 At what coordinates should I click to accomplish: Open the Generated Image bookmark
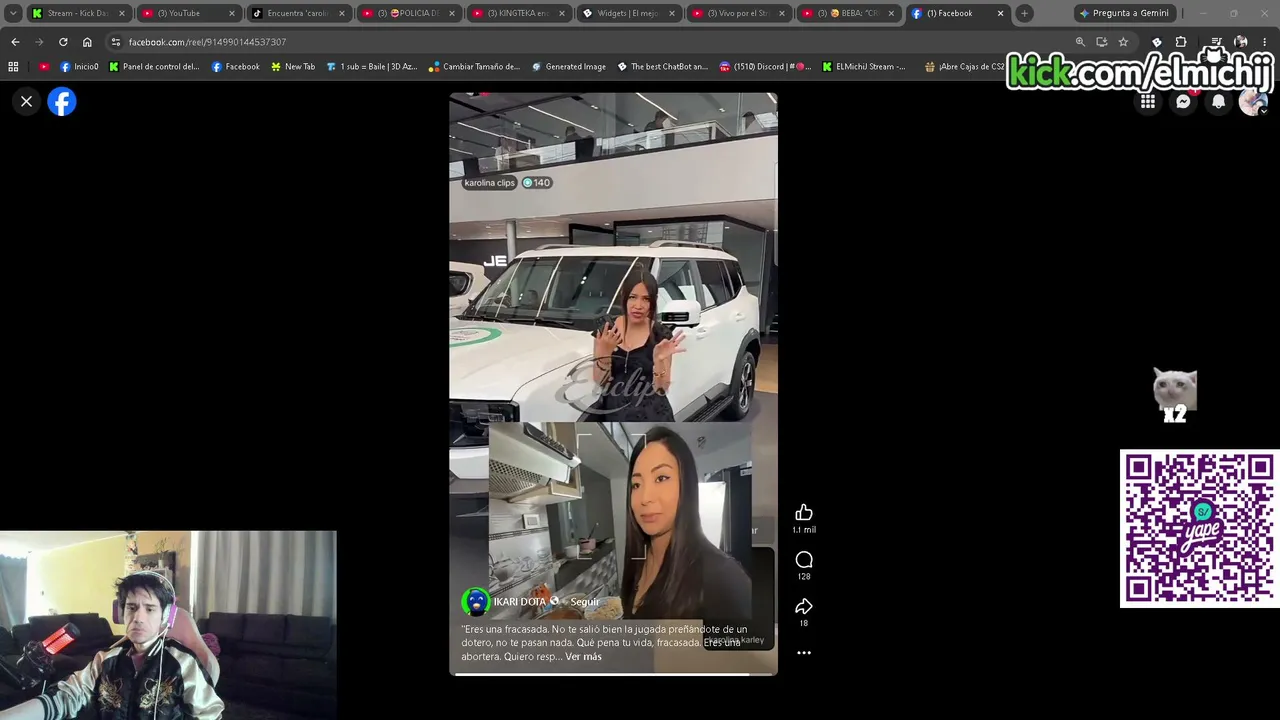tap(568, 67)
